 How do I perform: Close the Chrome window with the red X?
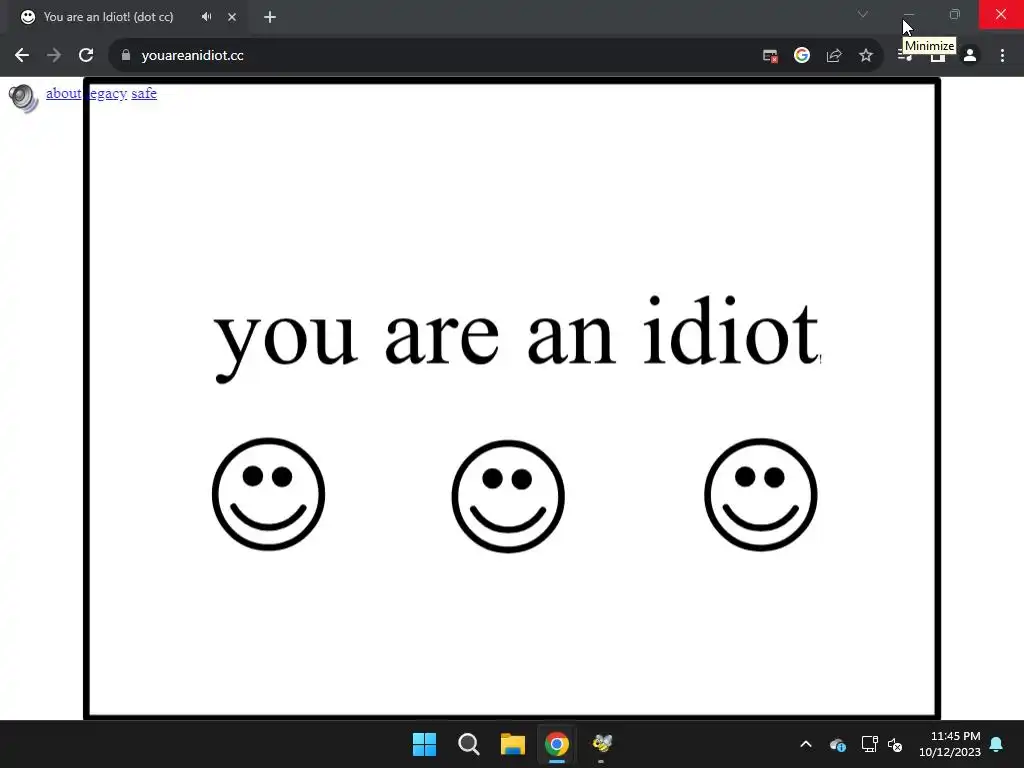pos(1001,14)
